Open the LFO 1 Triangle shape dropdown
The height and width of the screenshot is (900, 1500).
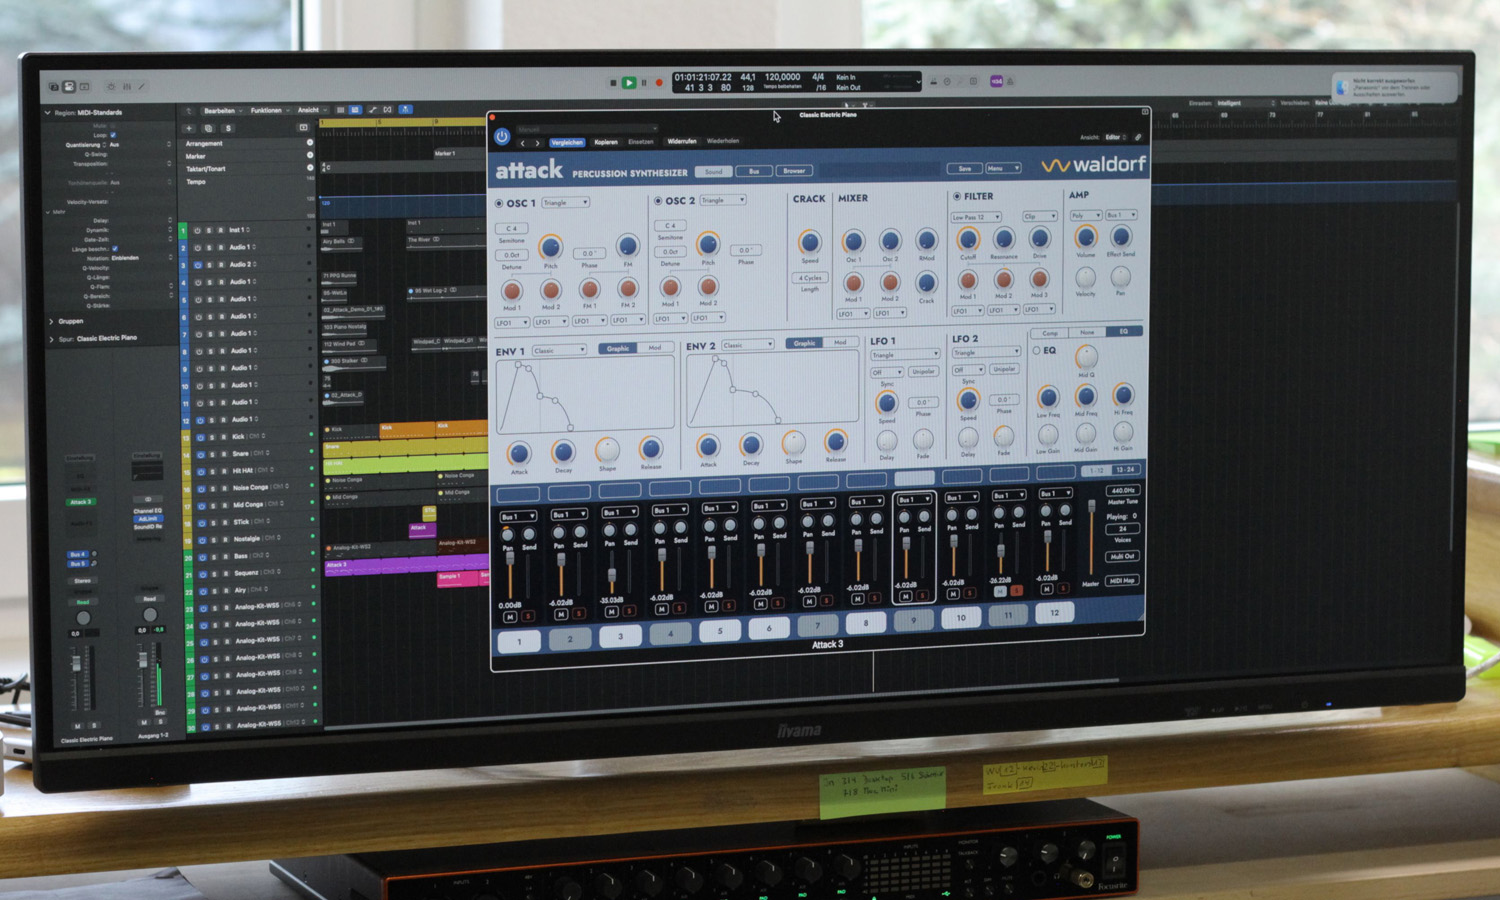click(x=904, y=355)
